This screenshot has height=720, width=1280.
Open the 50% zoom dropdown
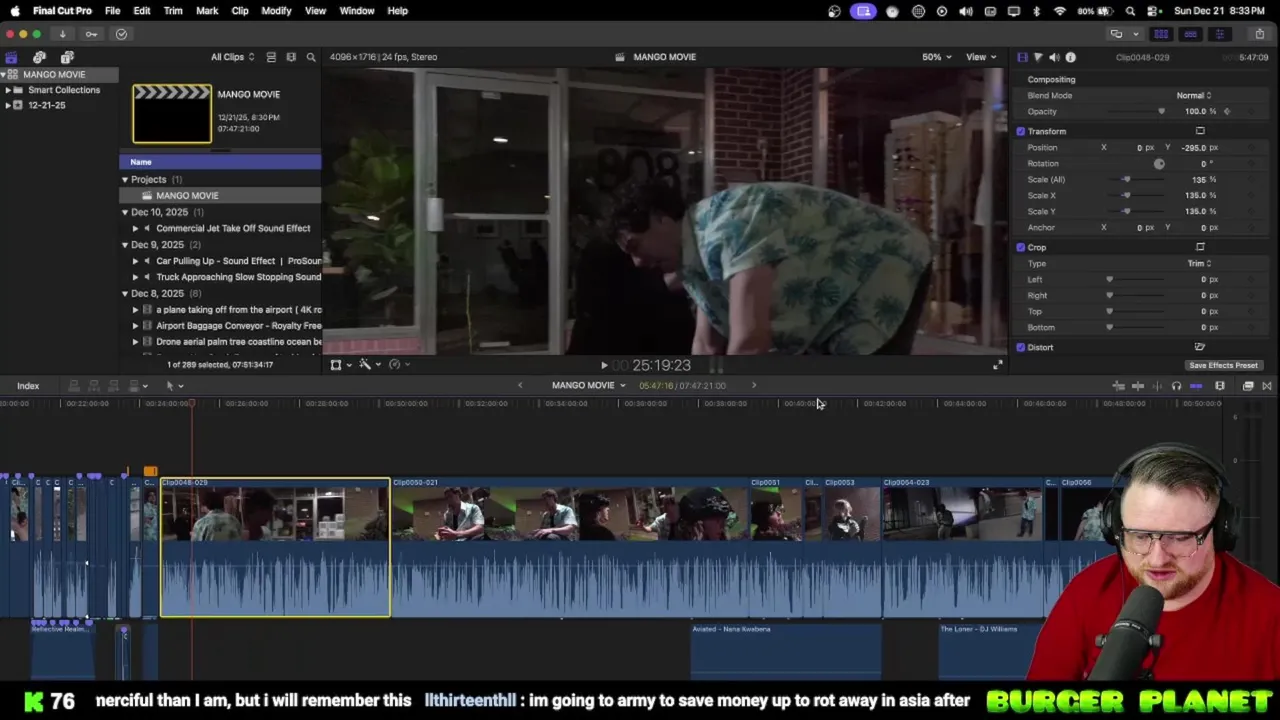click(x=936, y=57)
